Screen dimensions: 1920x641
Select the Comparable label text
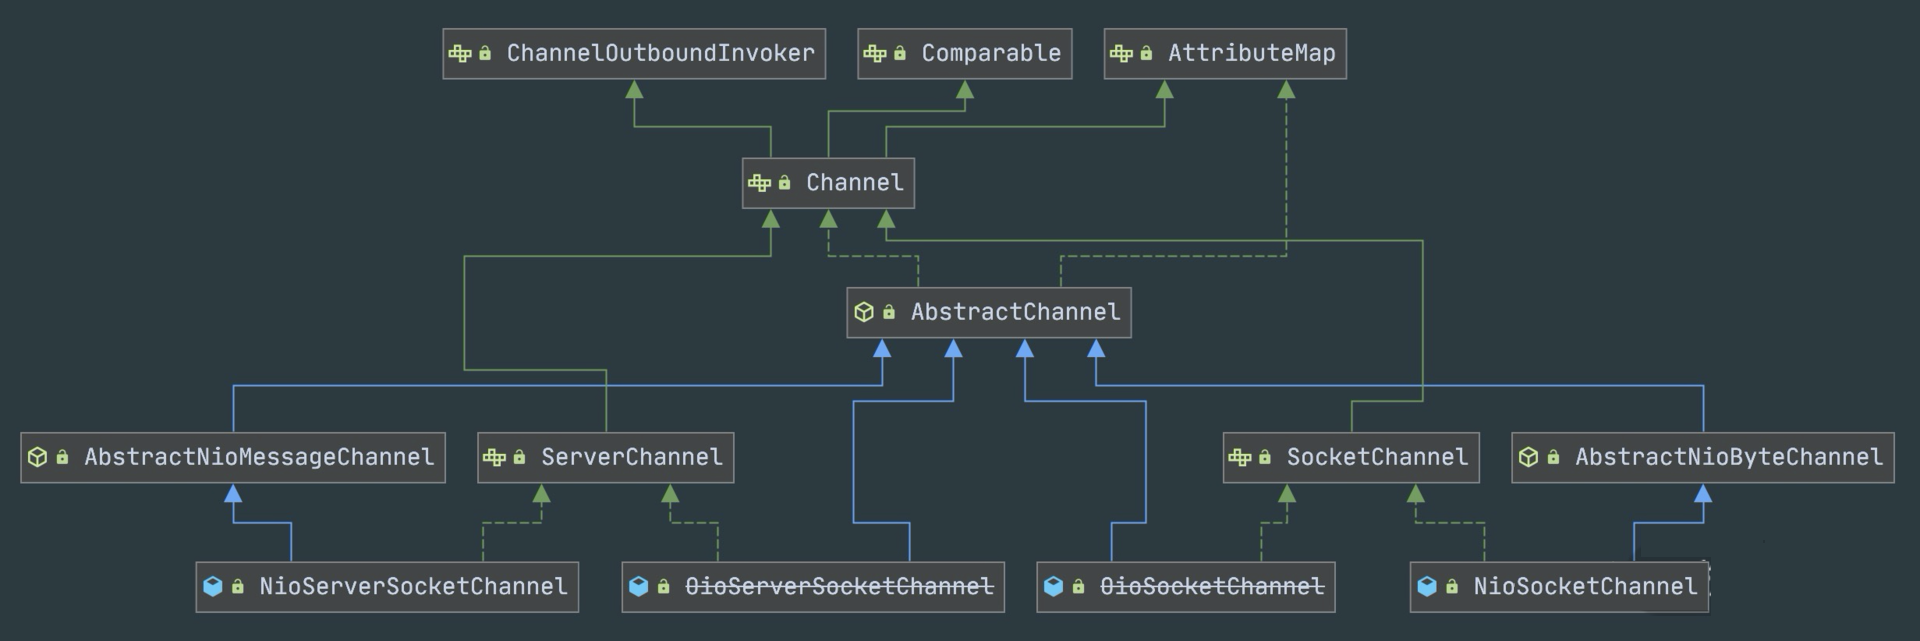[x=991, y=54]
